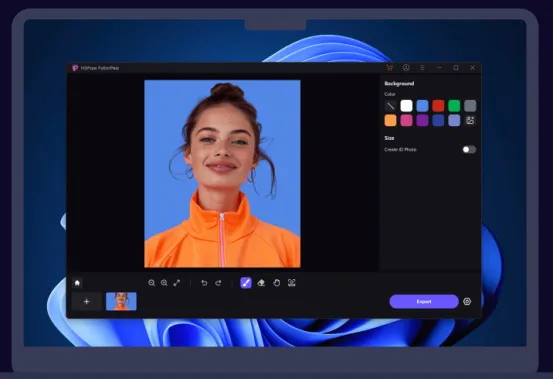Undo the last edit
Image resolution: width=554 pixels, height=379 pixels.
tap(204, 283)
